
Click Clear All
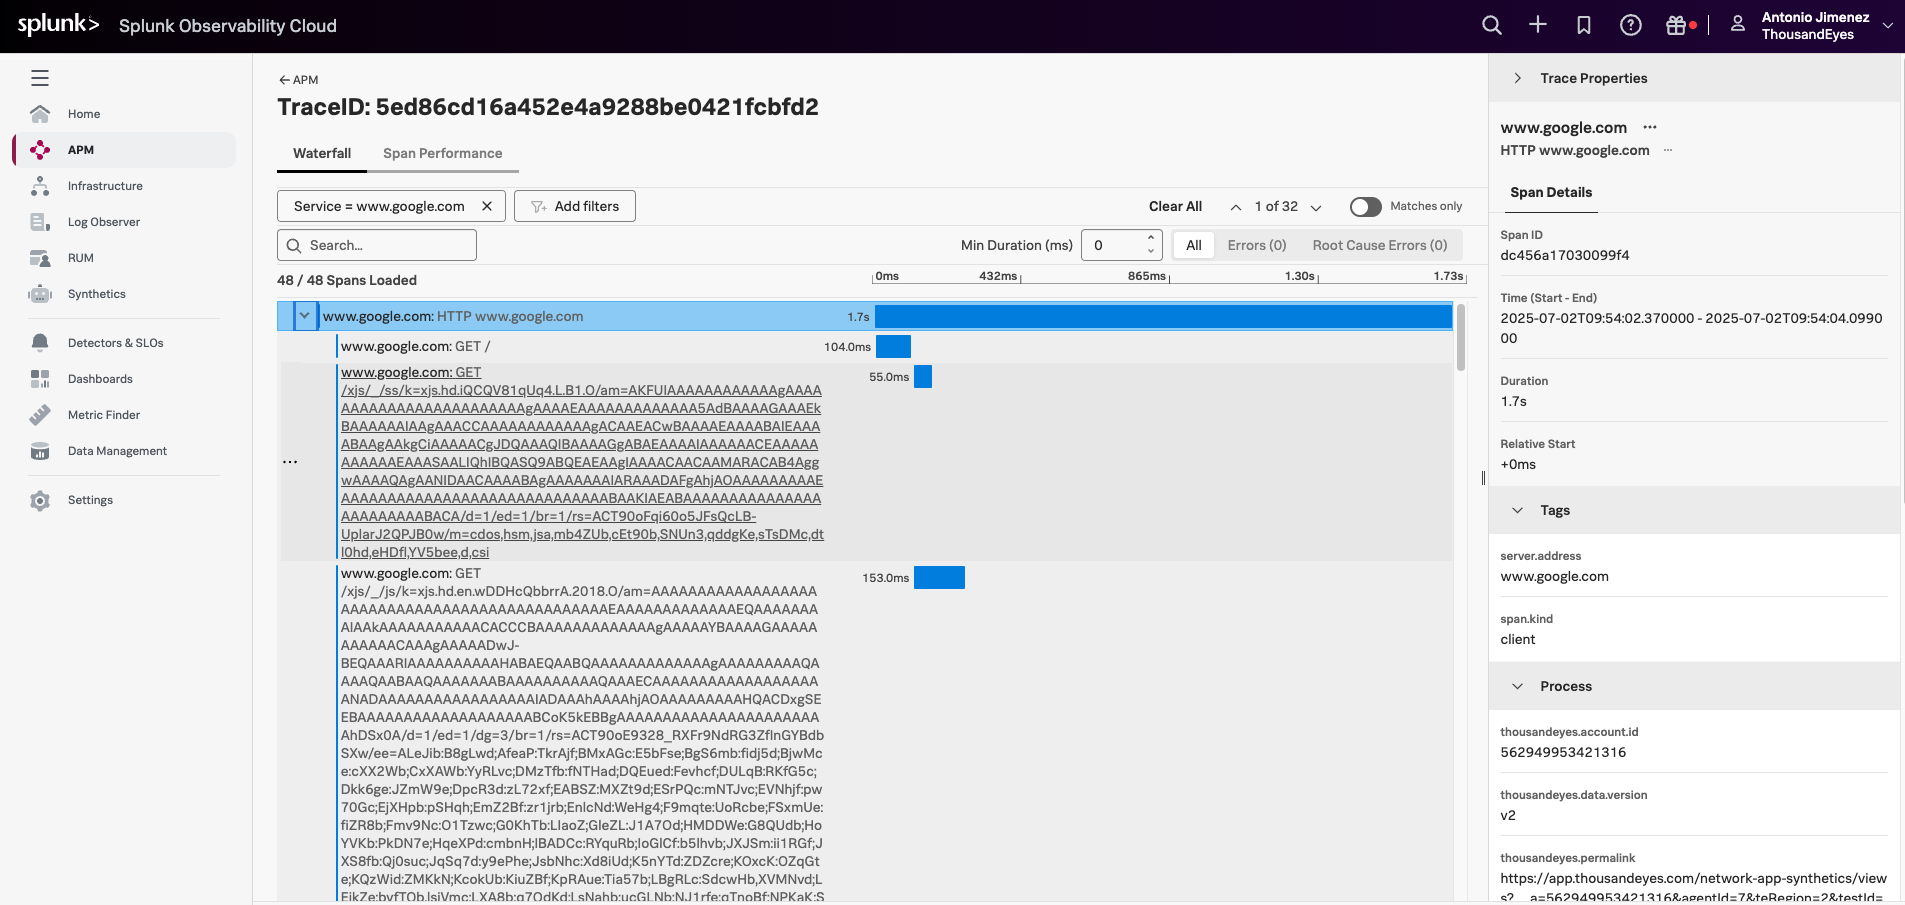[1175, 206]
